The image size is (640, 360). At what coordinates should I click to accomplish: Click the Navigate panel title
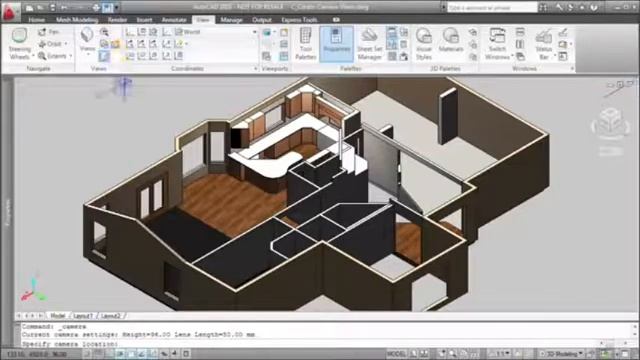tap(38, 69)
